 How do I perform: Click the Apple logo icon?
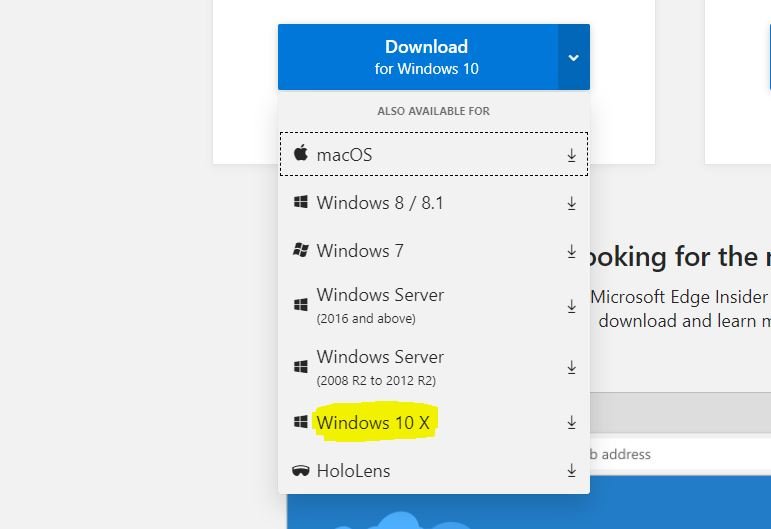click(x=300, y=154)
